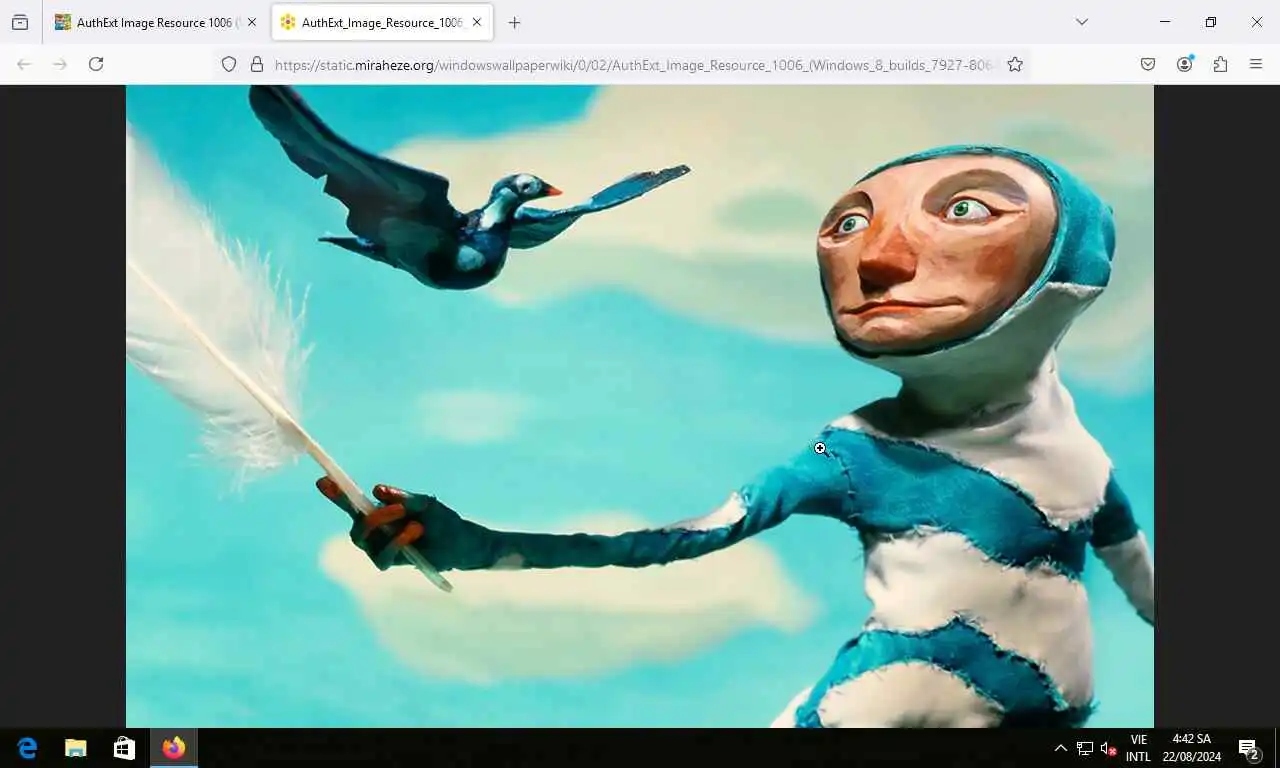Screen dimensions: 1280x768
Task: Bookmark this page with star icon
Action: tap(1015, 64)
